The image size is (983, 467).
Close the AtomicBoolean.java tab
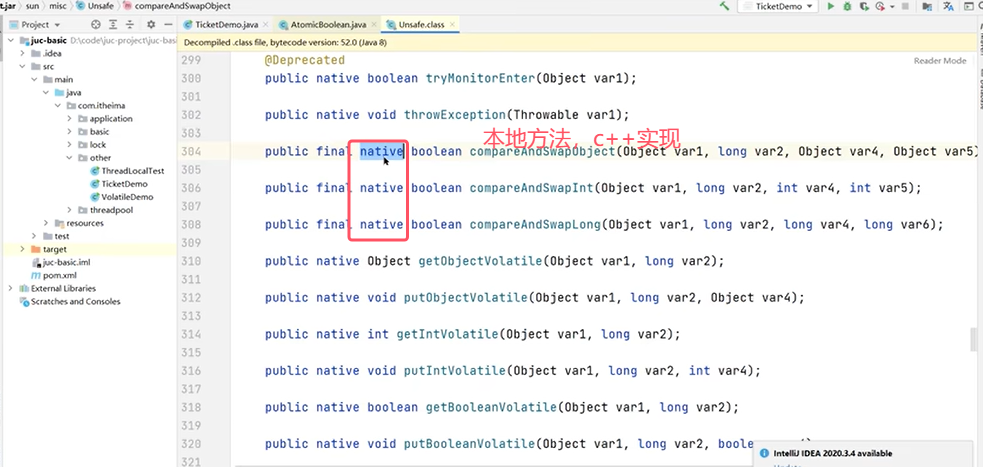pos(374,24)
